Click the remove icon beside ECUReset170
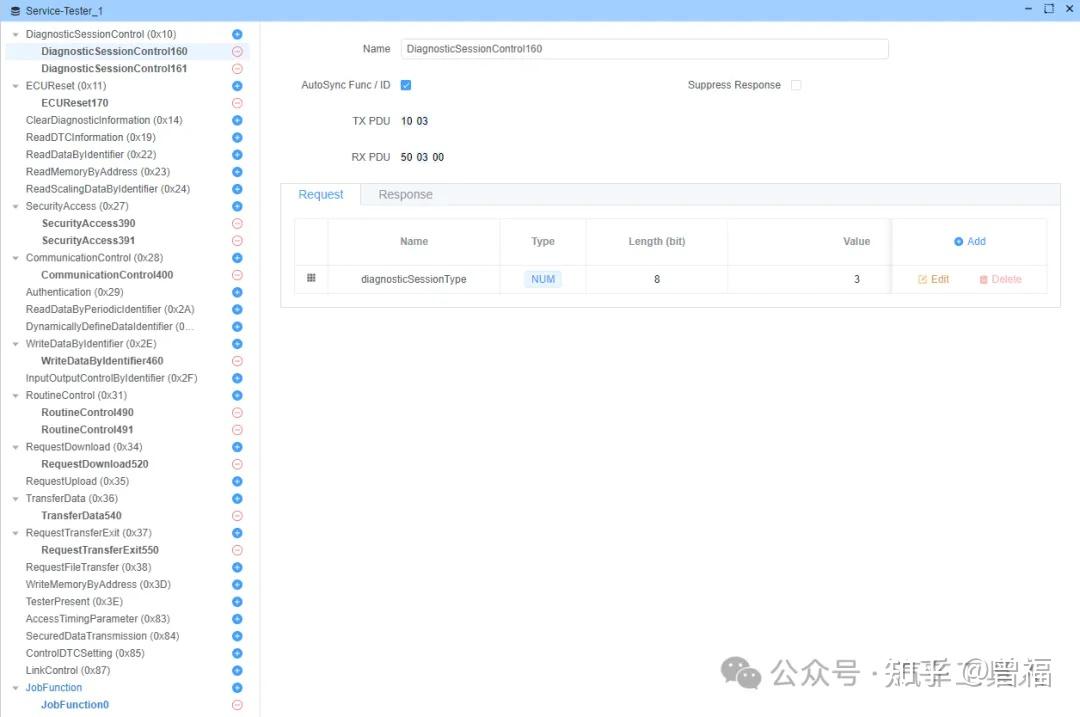The width and height of the screenshot is (1080, 717). (237, 102)
